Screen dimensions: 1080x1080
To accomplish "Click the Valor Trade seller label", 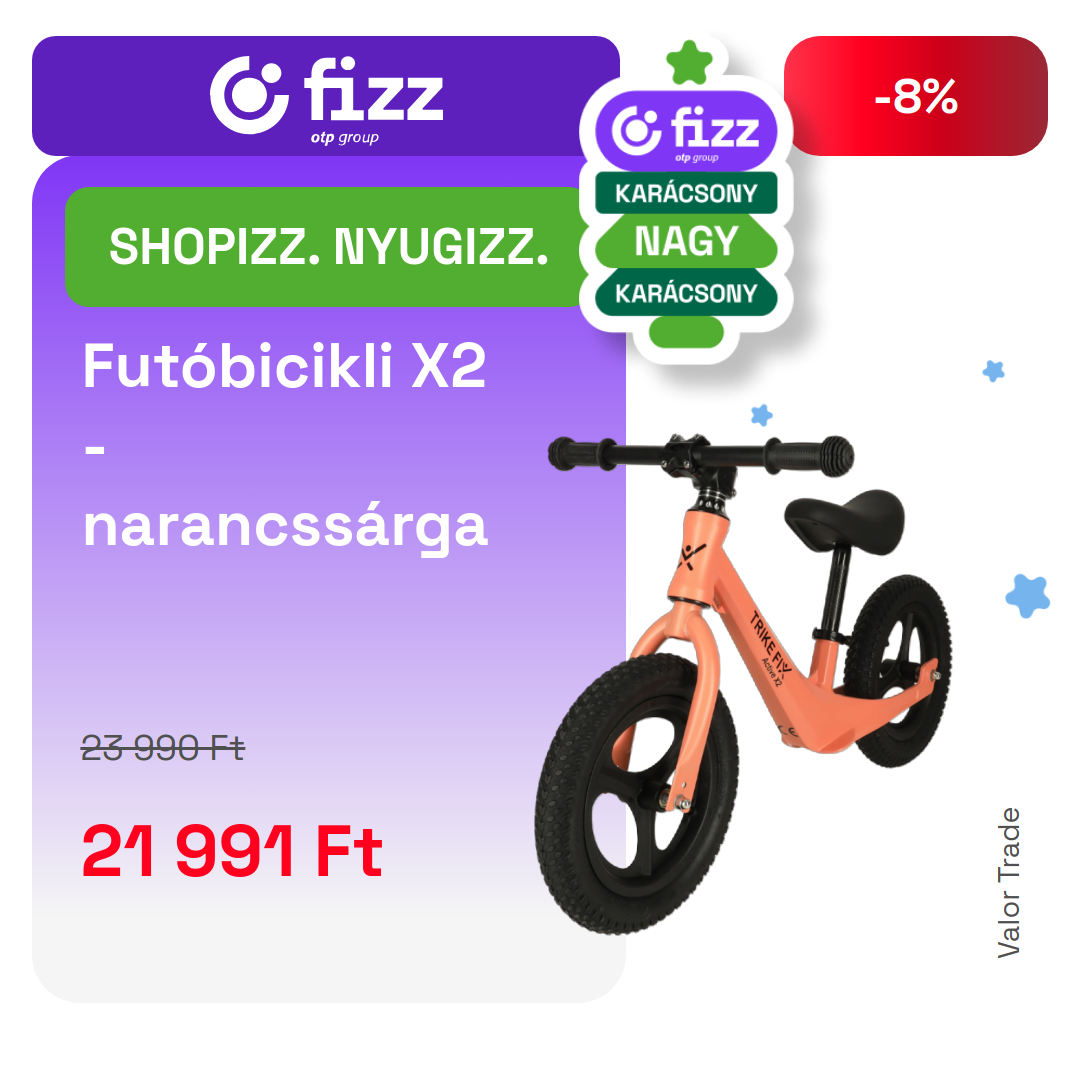I will 1008,883.
